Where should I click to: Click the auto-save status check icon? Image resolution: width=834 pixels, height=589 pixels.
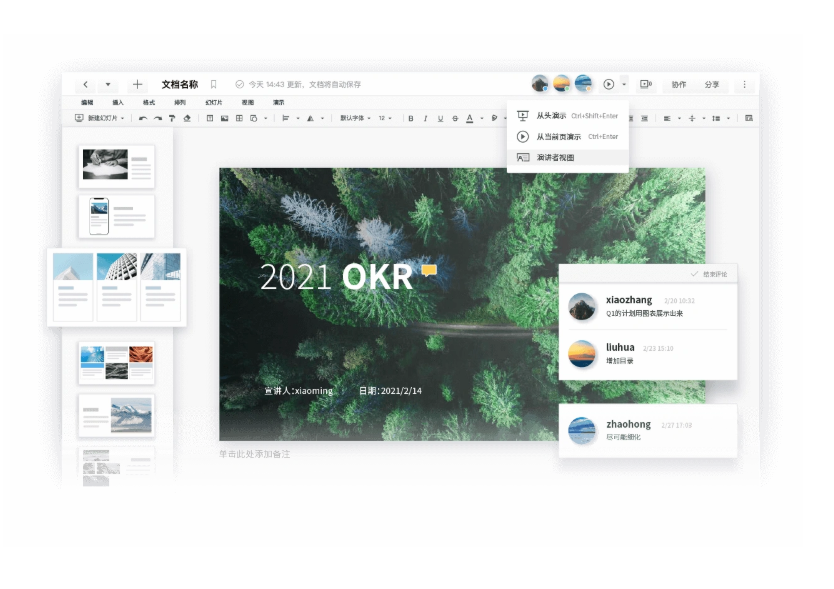coord(239,85)
